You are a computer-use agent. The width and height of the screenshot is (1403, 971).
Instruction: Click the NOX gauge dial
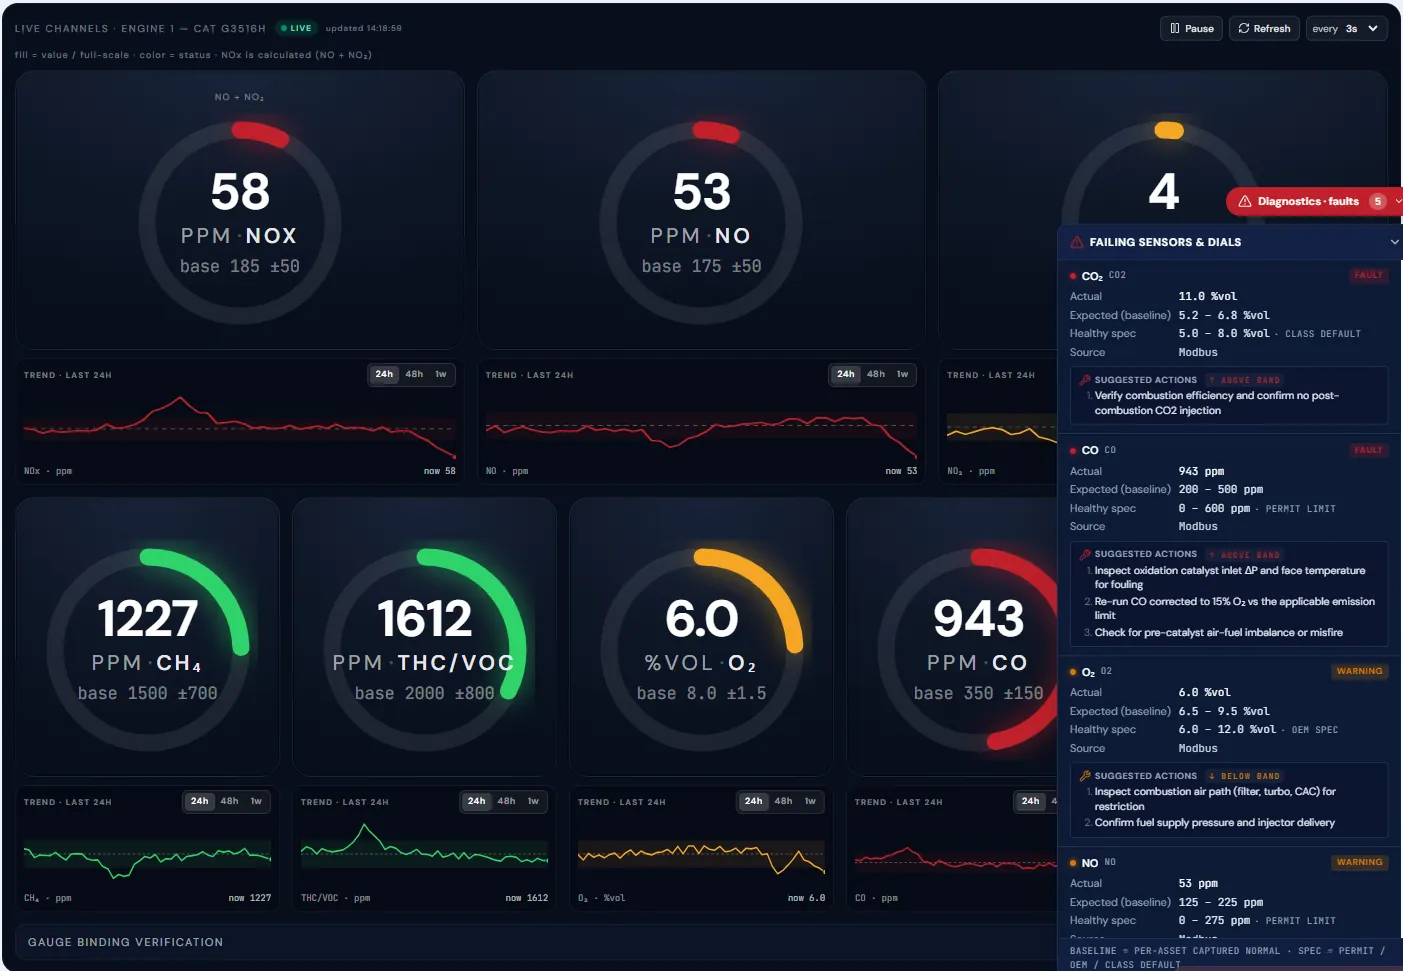pyautogui.click(x=240, y=222)
